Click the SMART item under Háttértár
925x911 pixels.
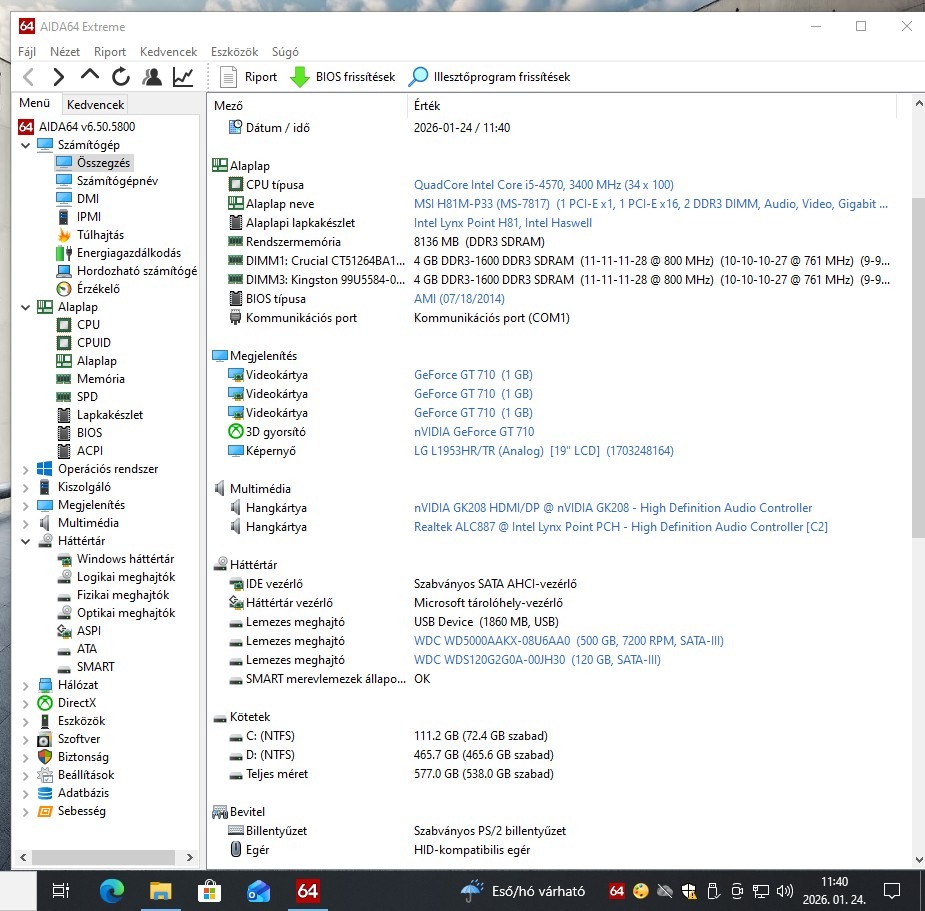pos(95,666)
